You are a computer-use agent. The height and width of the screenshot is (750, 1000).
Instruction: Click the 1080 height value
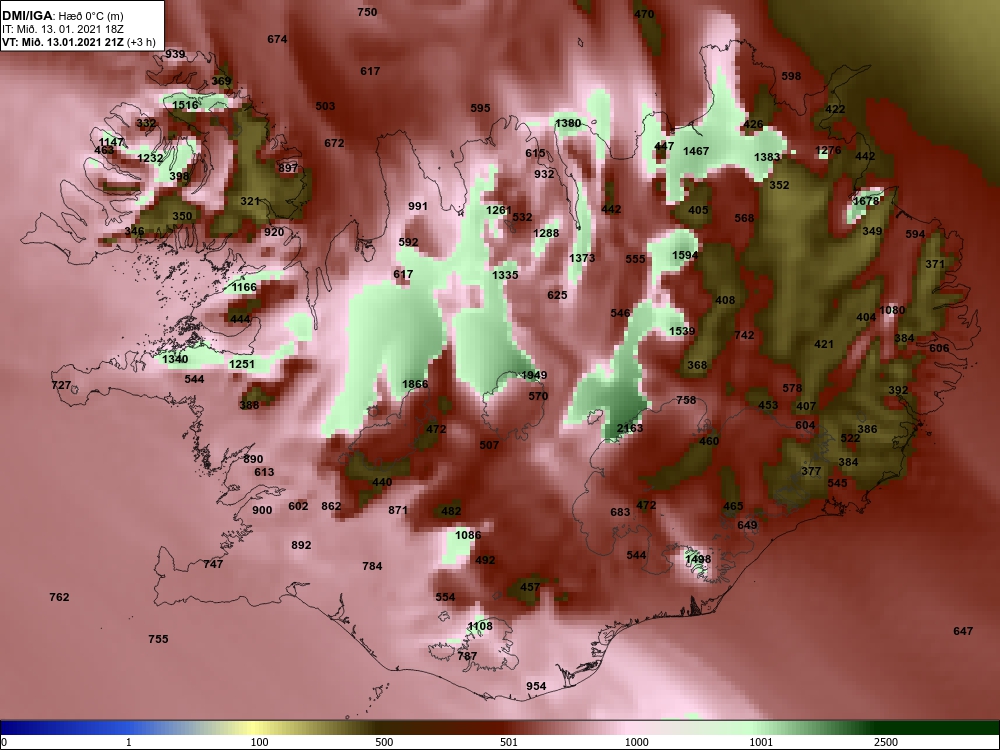click(x=892, y=310)
